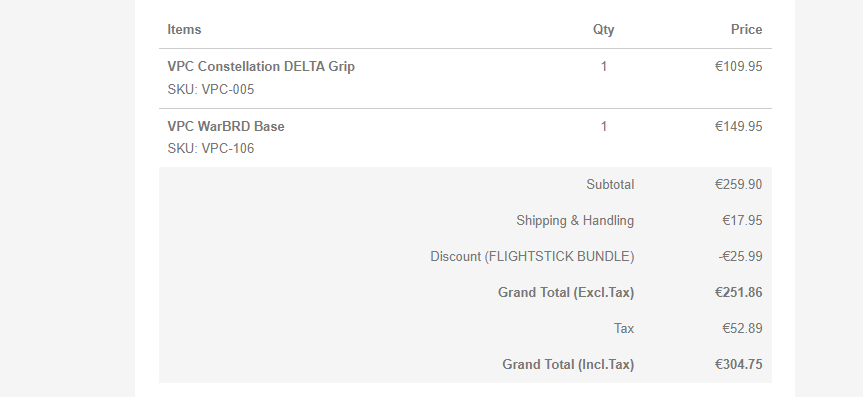Click the quantity value for WarBRD Base

(x=604, y=127)
